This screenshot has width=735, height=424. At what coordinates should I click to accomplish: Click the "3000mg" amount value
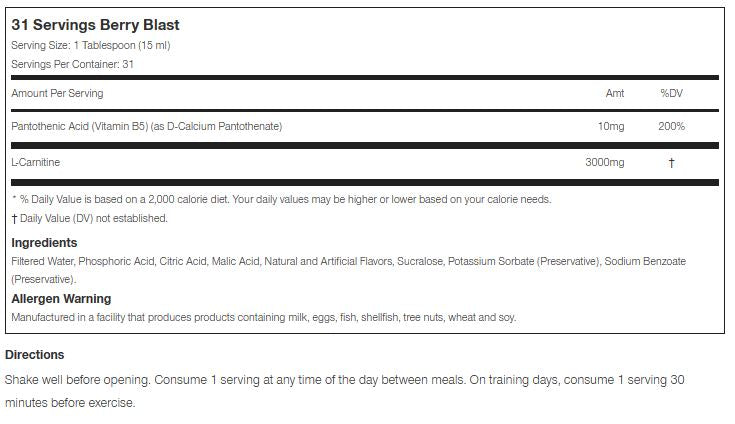tap(604, 162)
